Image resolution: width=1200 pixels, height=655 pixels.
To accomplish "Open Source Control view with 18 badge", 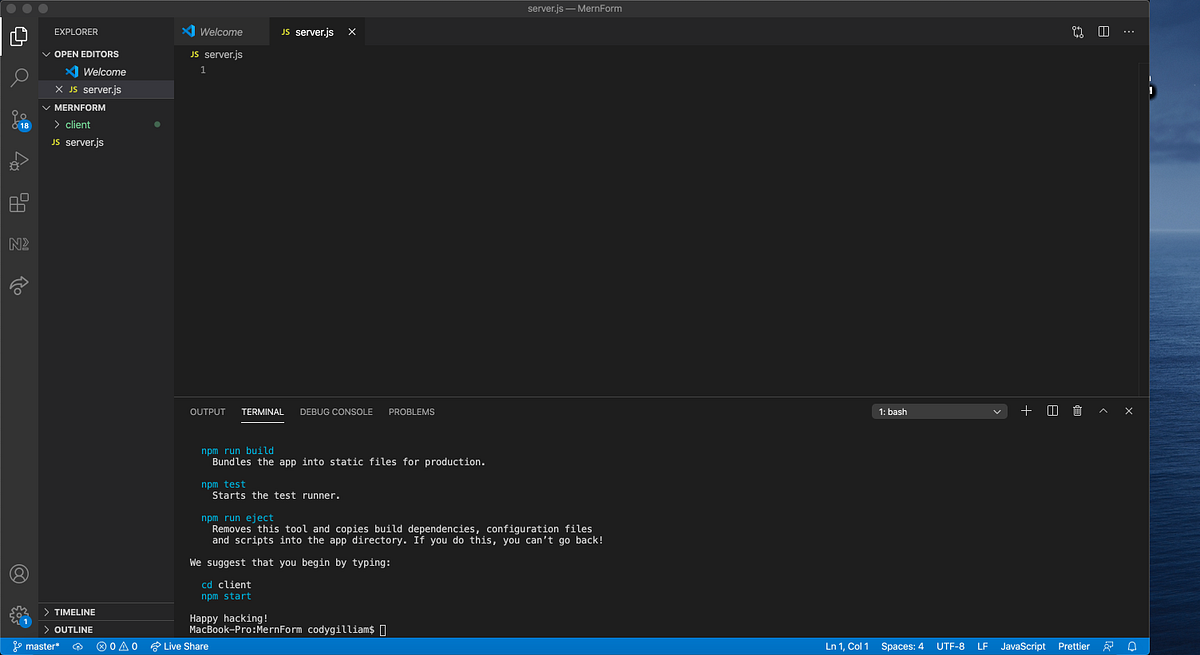I will tap(20, 120).
